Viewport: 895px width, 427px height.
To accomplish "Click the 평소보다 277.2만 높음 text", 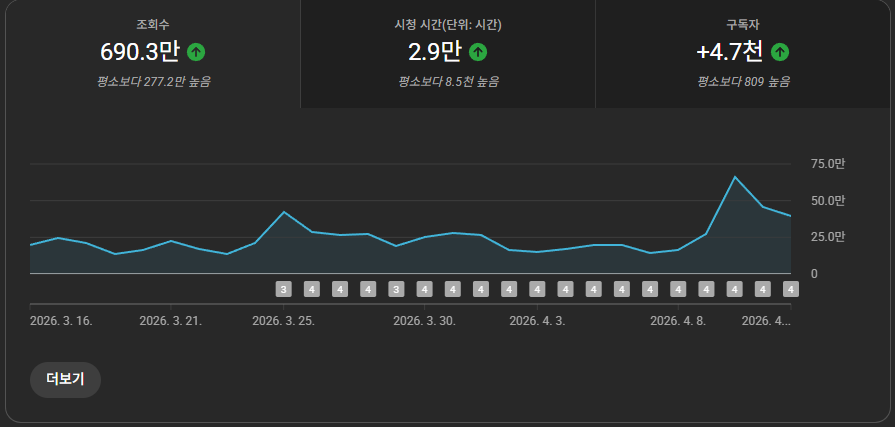I will click(x=154, y=81).
